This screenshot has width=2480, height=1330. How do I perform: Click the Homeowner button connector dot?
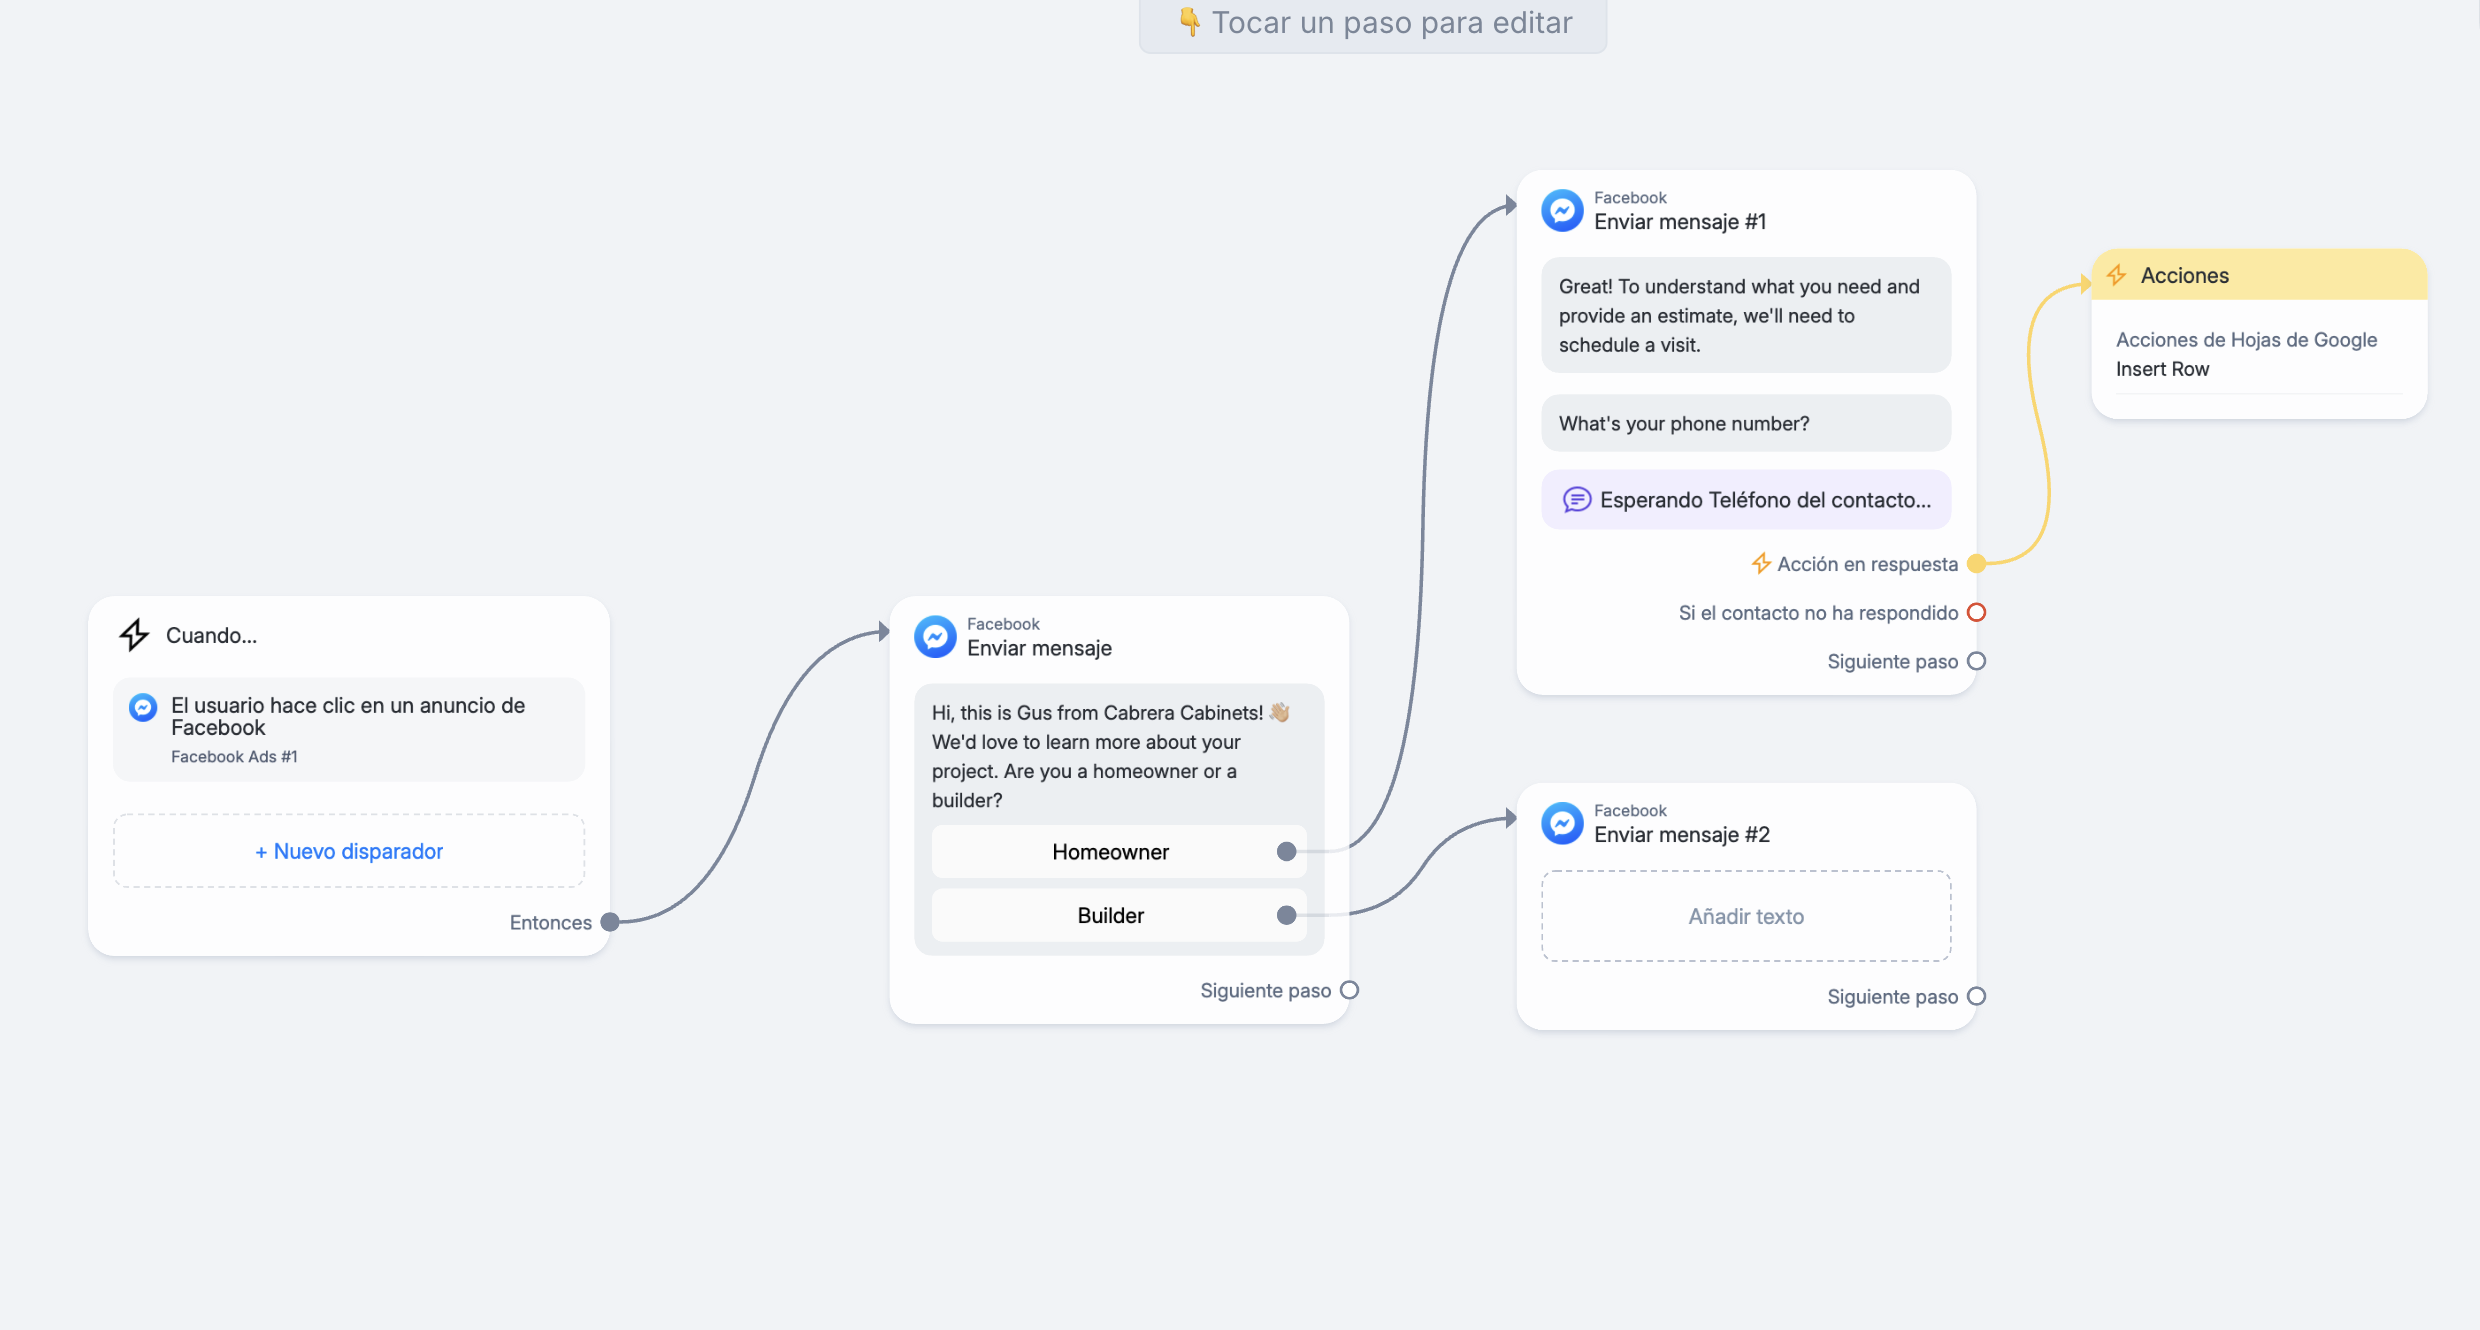(1287, 852)
